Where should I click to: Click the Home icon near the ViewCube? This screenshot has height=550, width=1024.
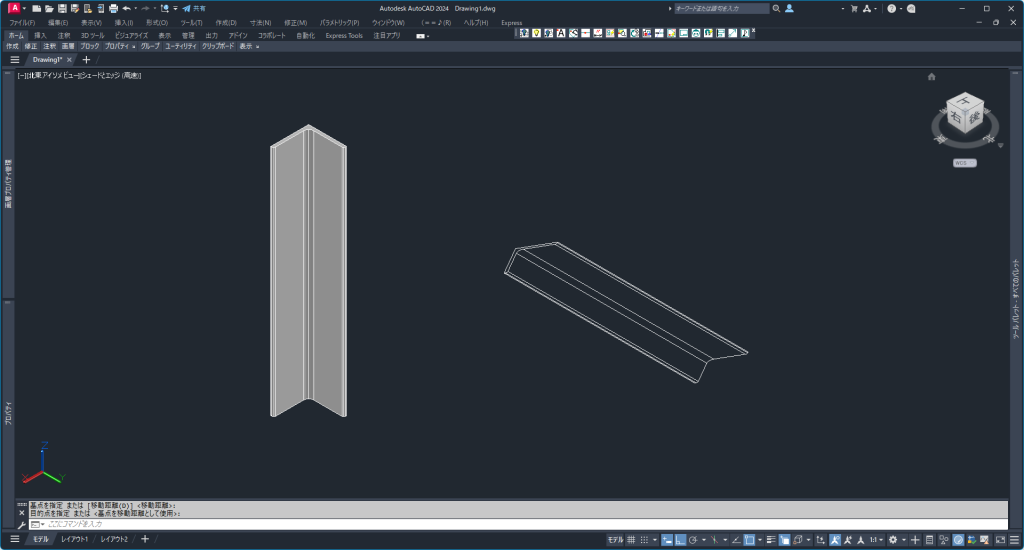(x=931, y=77)
